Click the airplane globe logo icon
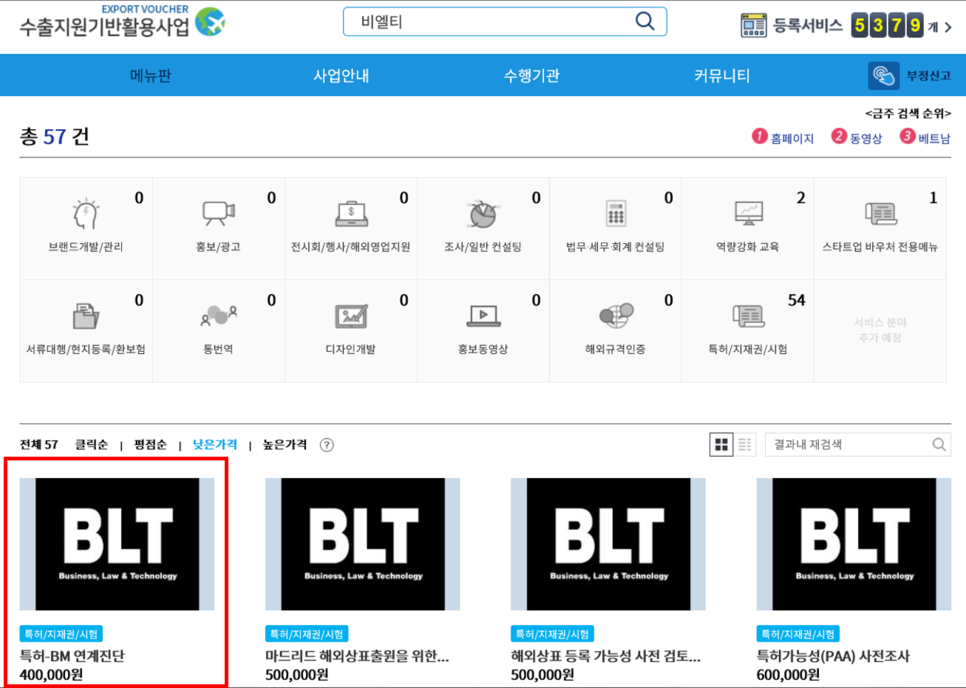The width and height of the screenshot is (966, 688). (210, 22)
